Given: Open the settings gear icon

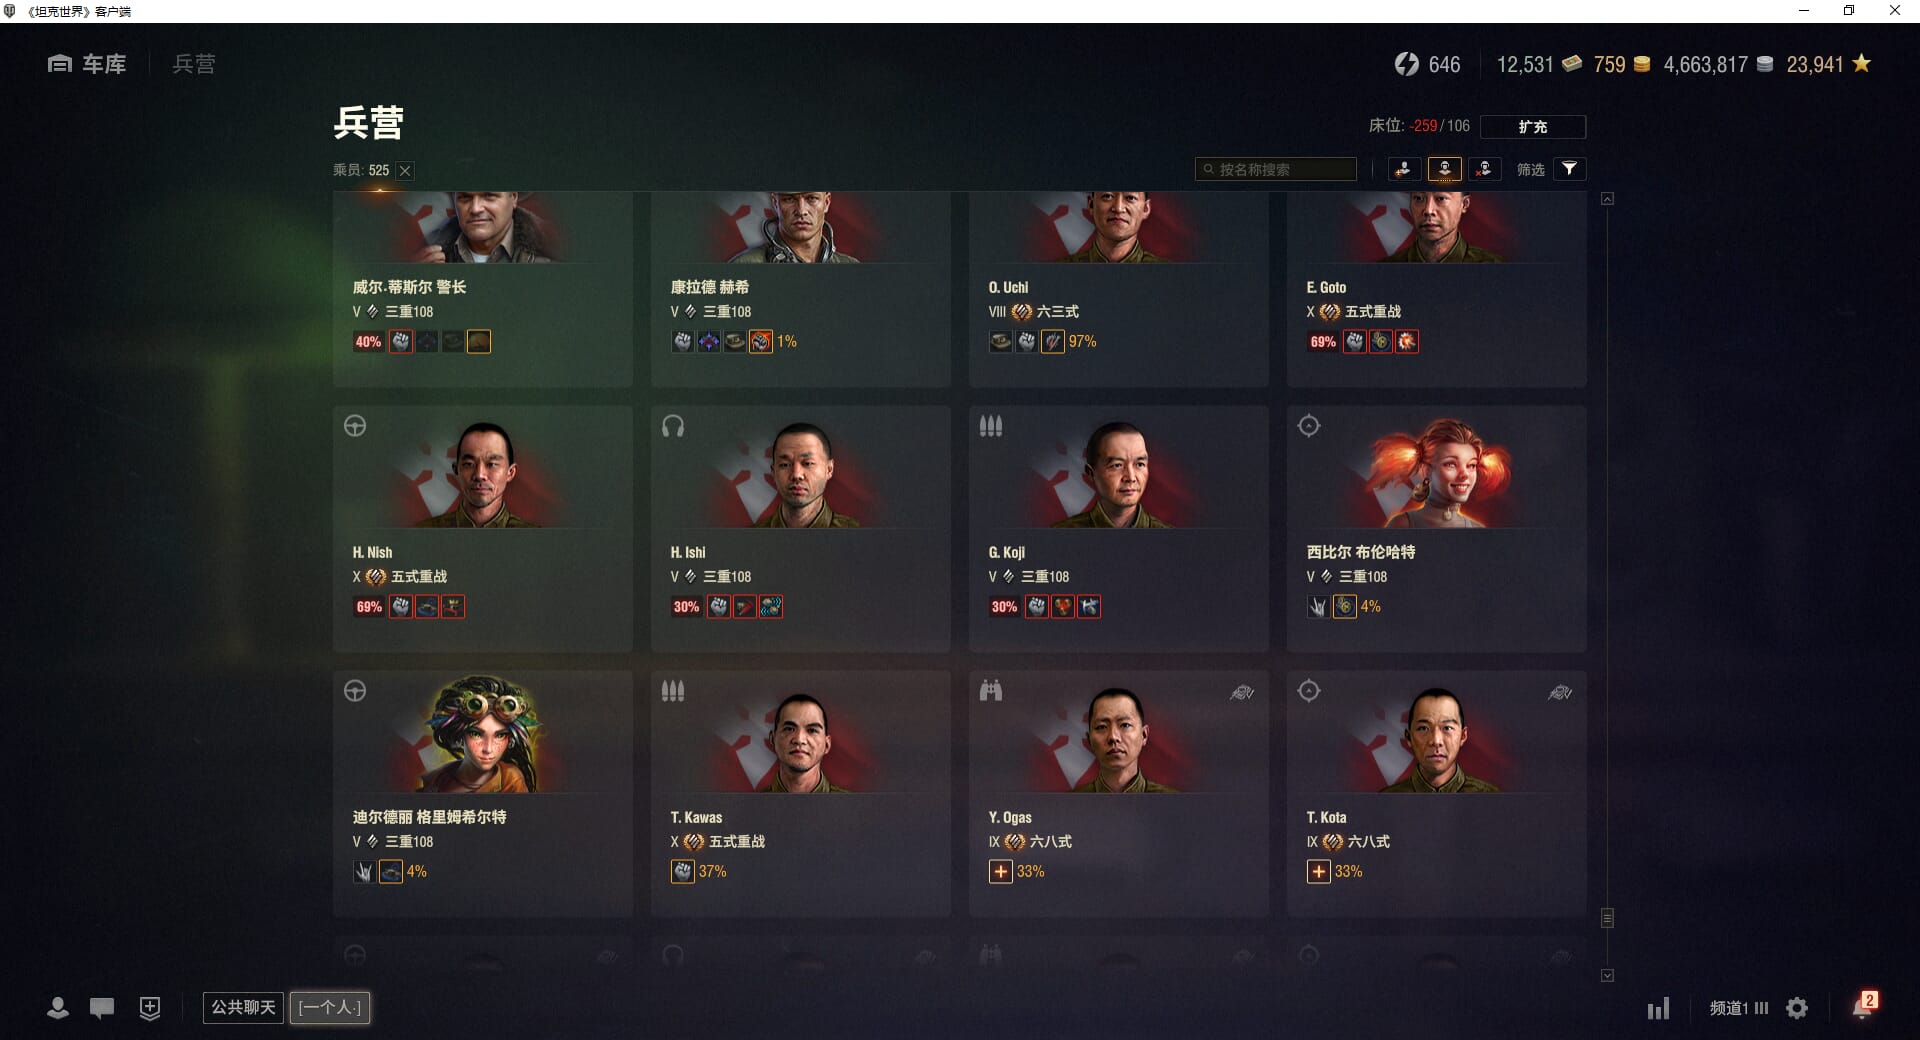Looking at the screenshot, I should pyautogui.click(x=1797, y=1008).
